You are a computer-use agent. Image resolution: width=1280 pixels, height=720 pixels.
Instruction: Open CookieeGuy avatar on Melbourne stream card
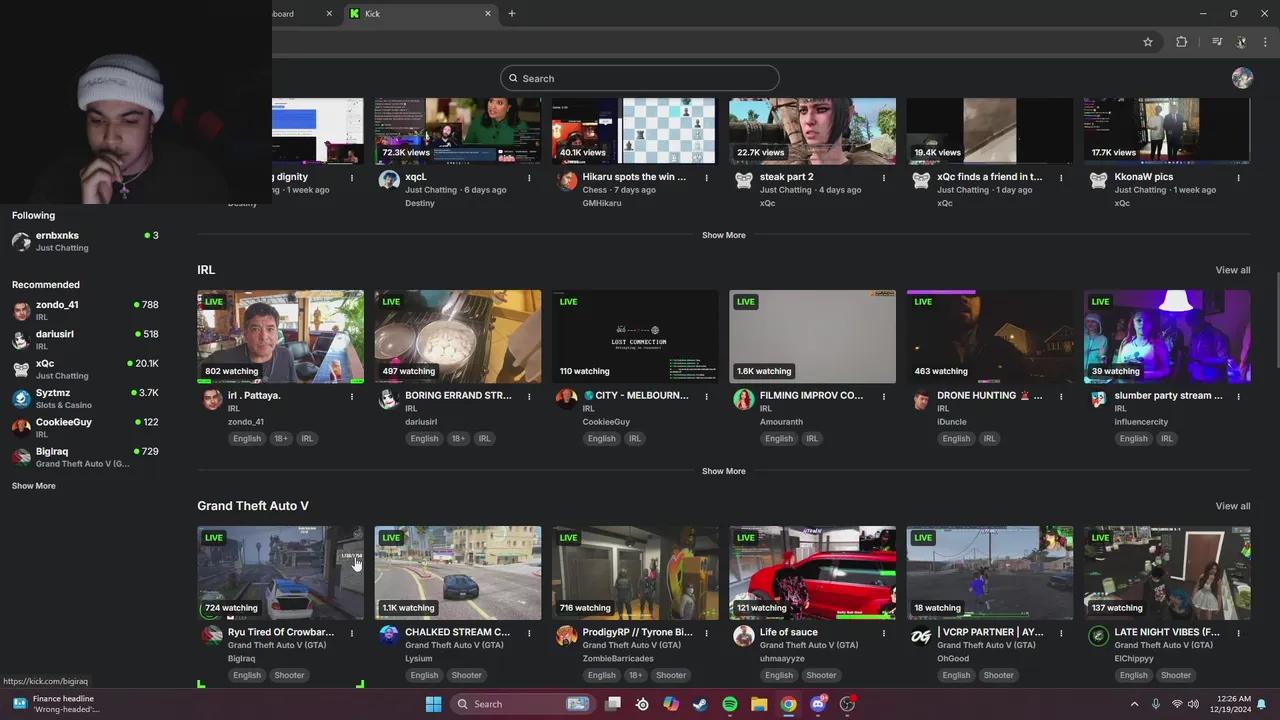(x=567, y=400)
